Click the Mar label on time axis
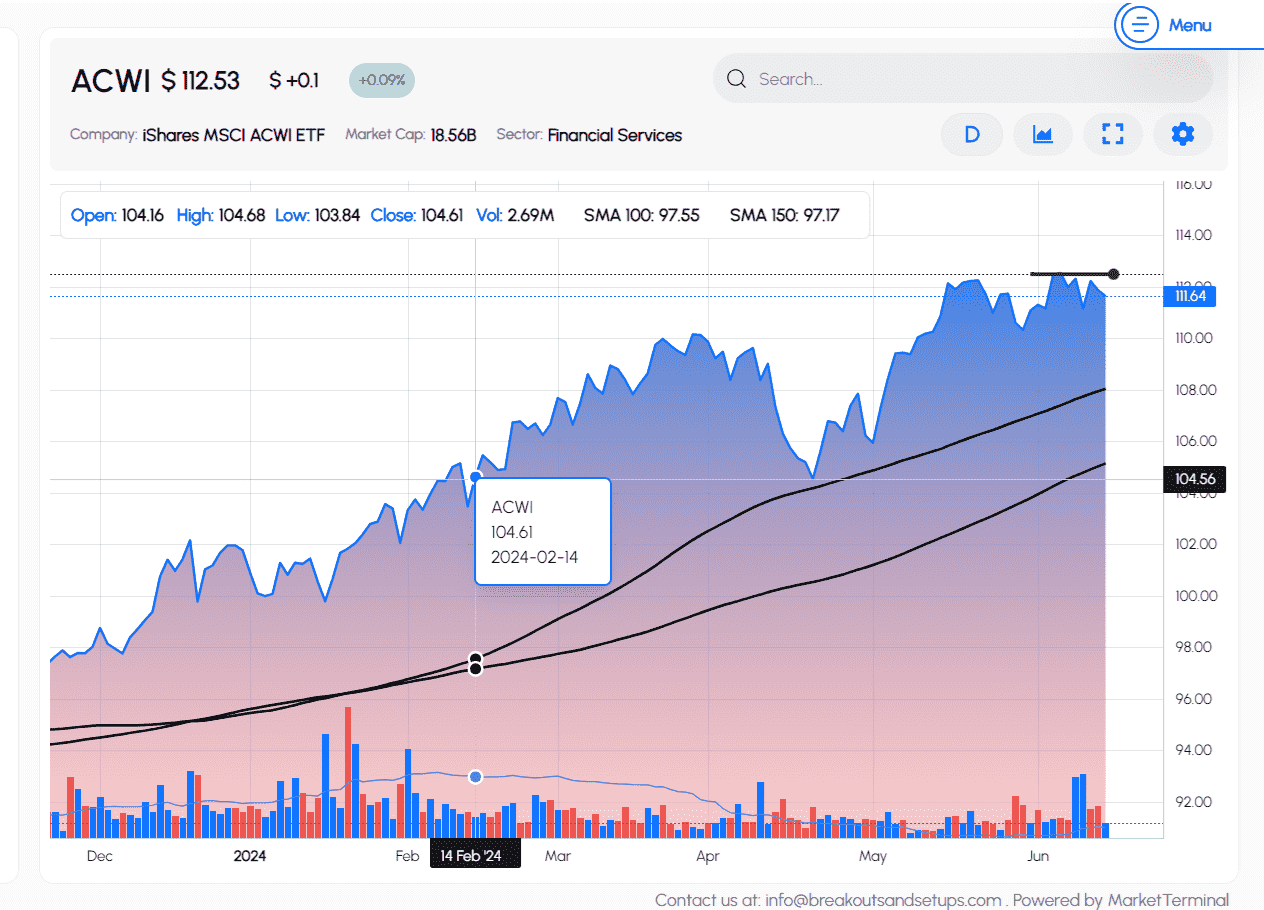Viewport: 1264px width, 910px height. click(557, 856)
